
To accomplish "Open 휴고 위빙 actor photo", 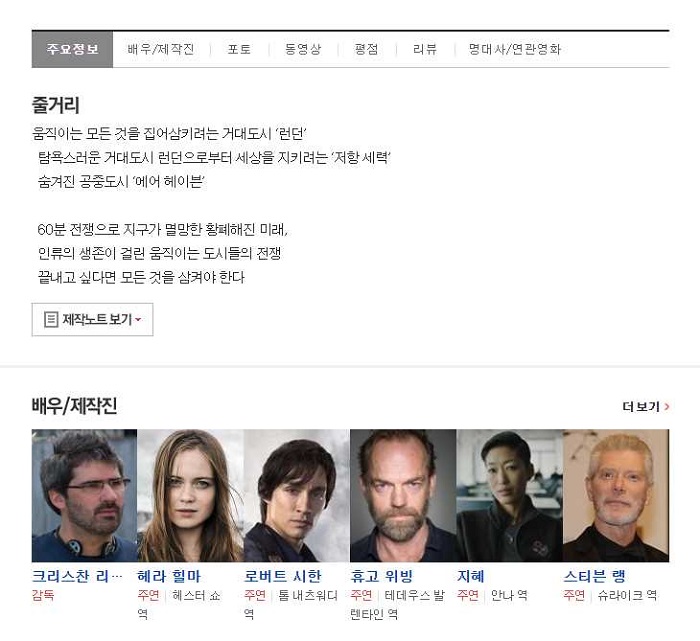I will click(403, 495).
